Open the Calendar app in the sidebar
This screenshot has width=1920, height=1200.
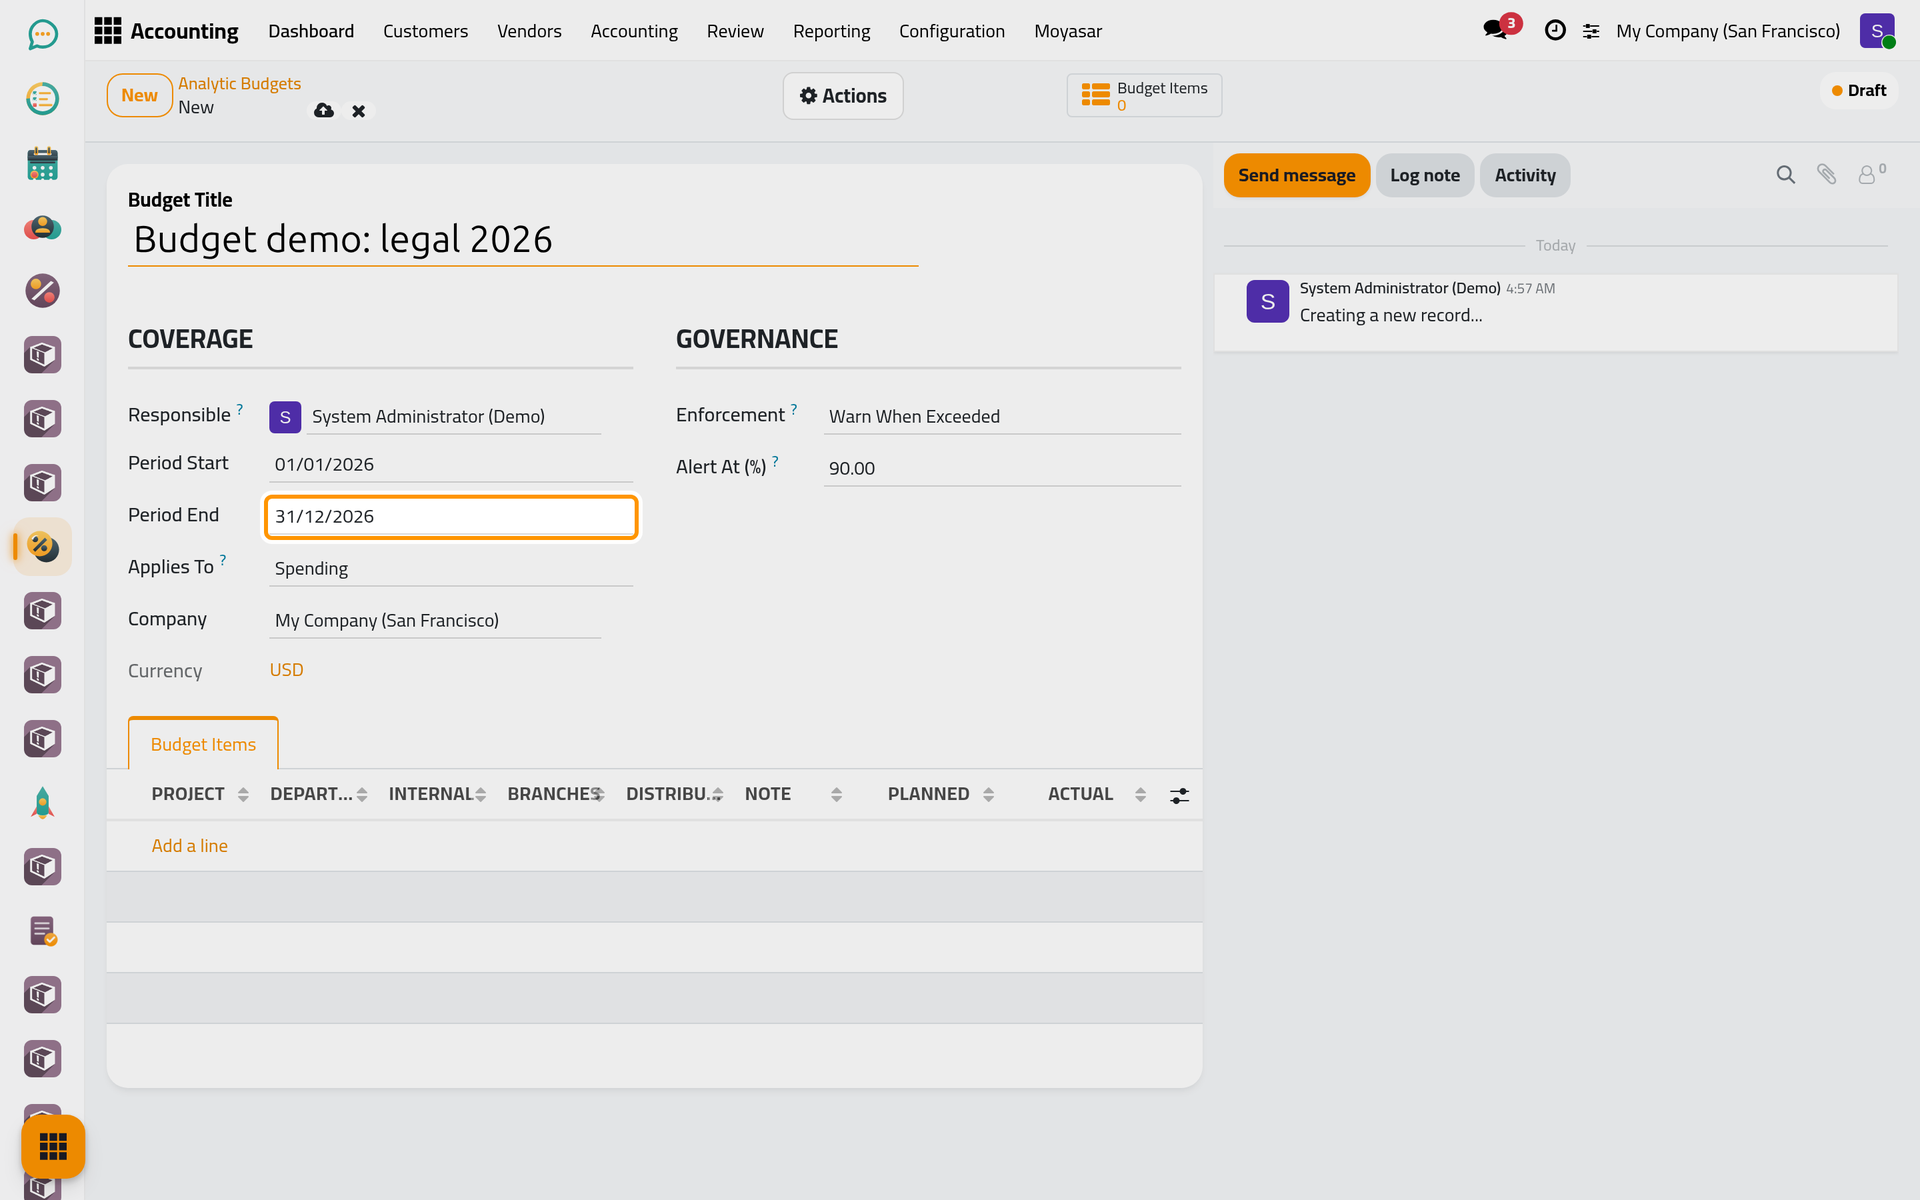(x=42, y=163)
